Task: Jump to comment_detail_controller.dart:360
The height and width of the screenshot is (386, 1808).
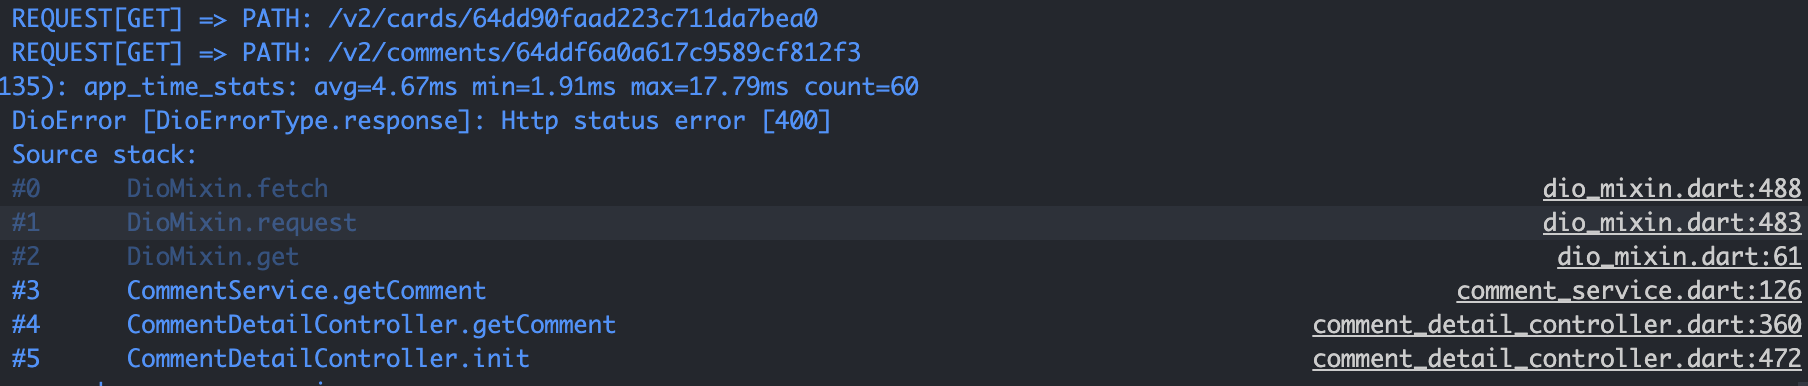Action: click(1557, 324)
